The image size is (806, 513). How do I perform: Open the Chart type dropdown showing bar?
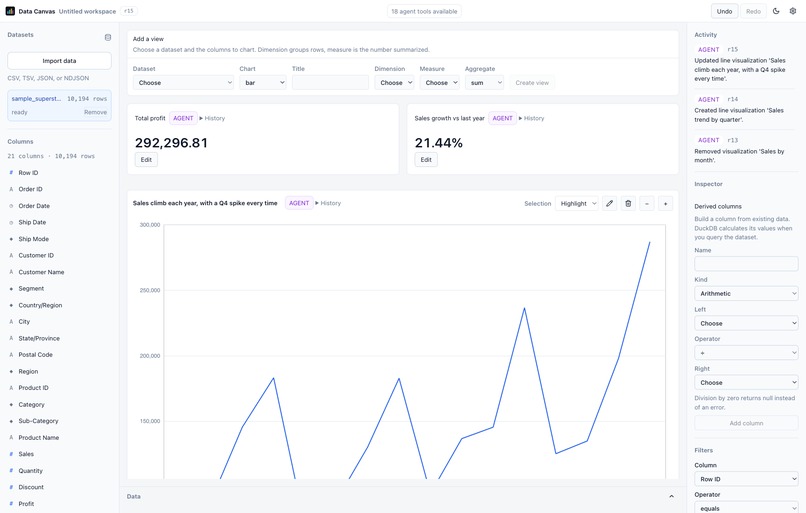click(263, 83)
